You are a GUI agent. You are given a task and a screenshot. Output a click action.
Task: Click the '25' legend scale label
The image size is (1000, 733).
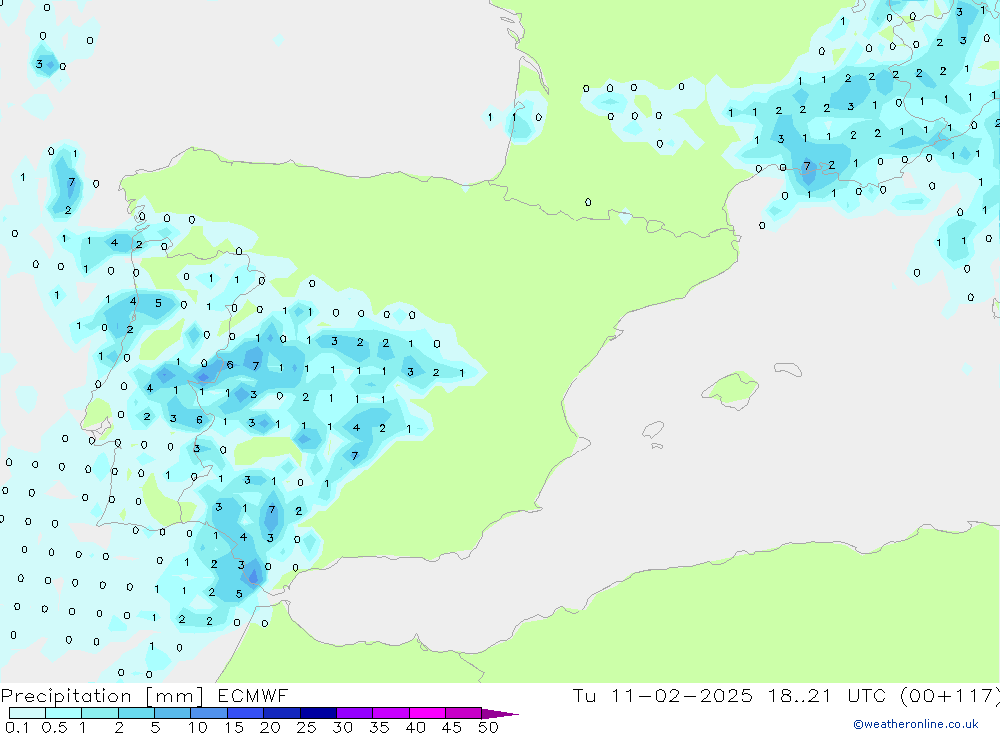306,727
